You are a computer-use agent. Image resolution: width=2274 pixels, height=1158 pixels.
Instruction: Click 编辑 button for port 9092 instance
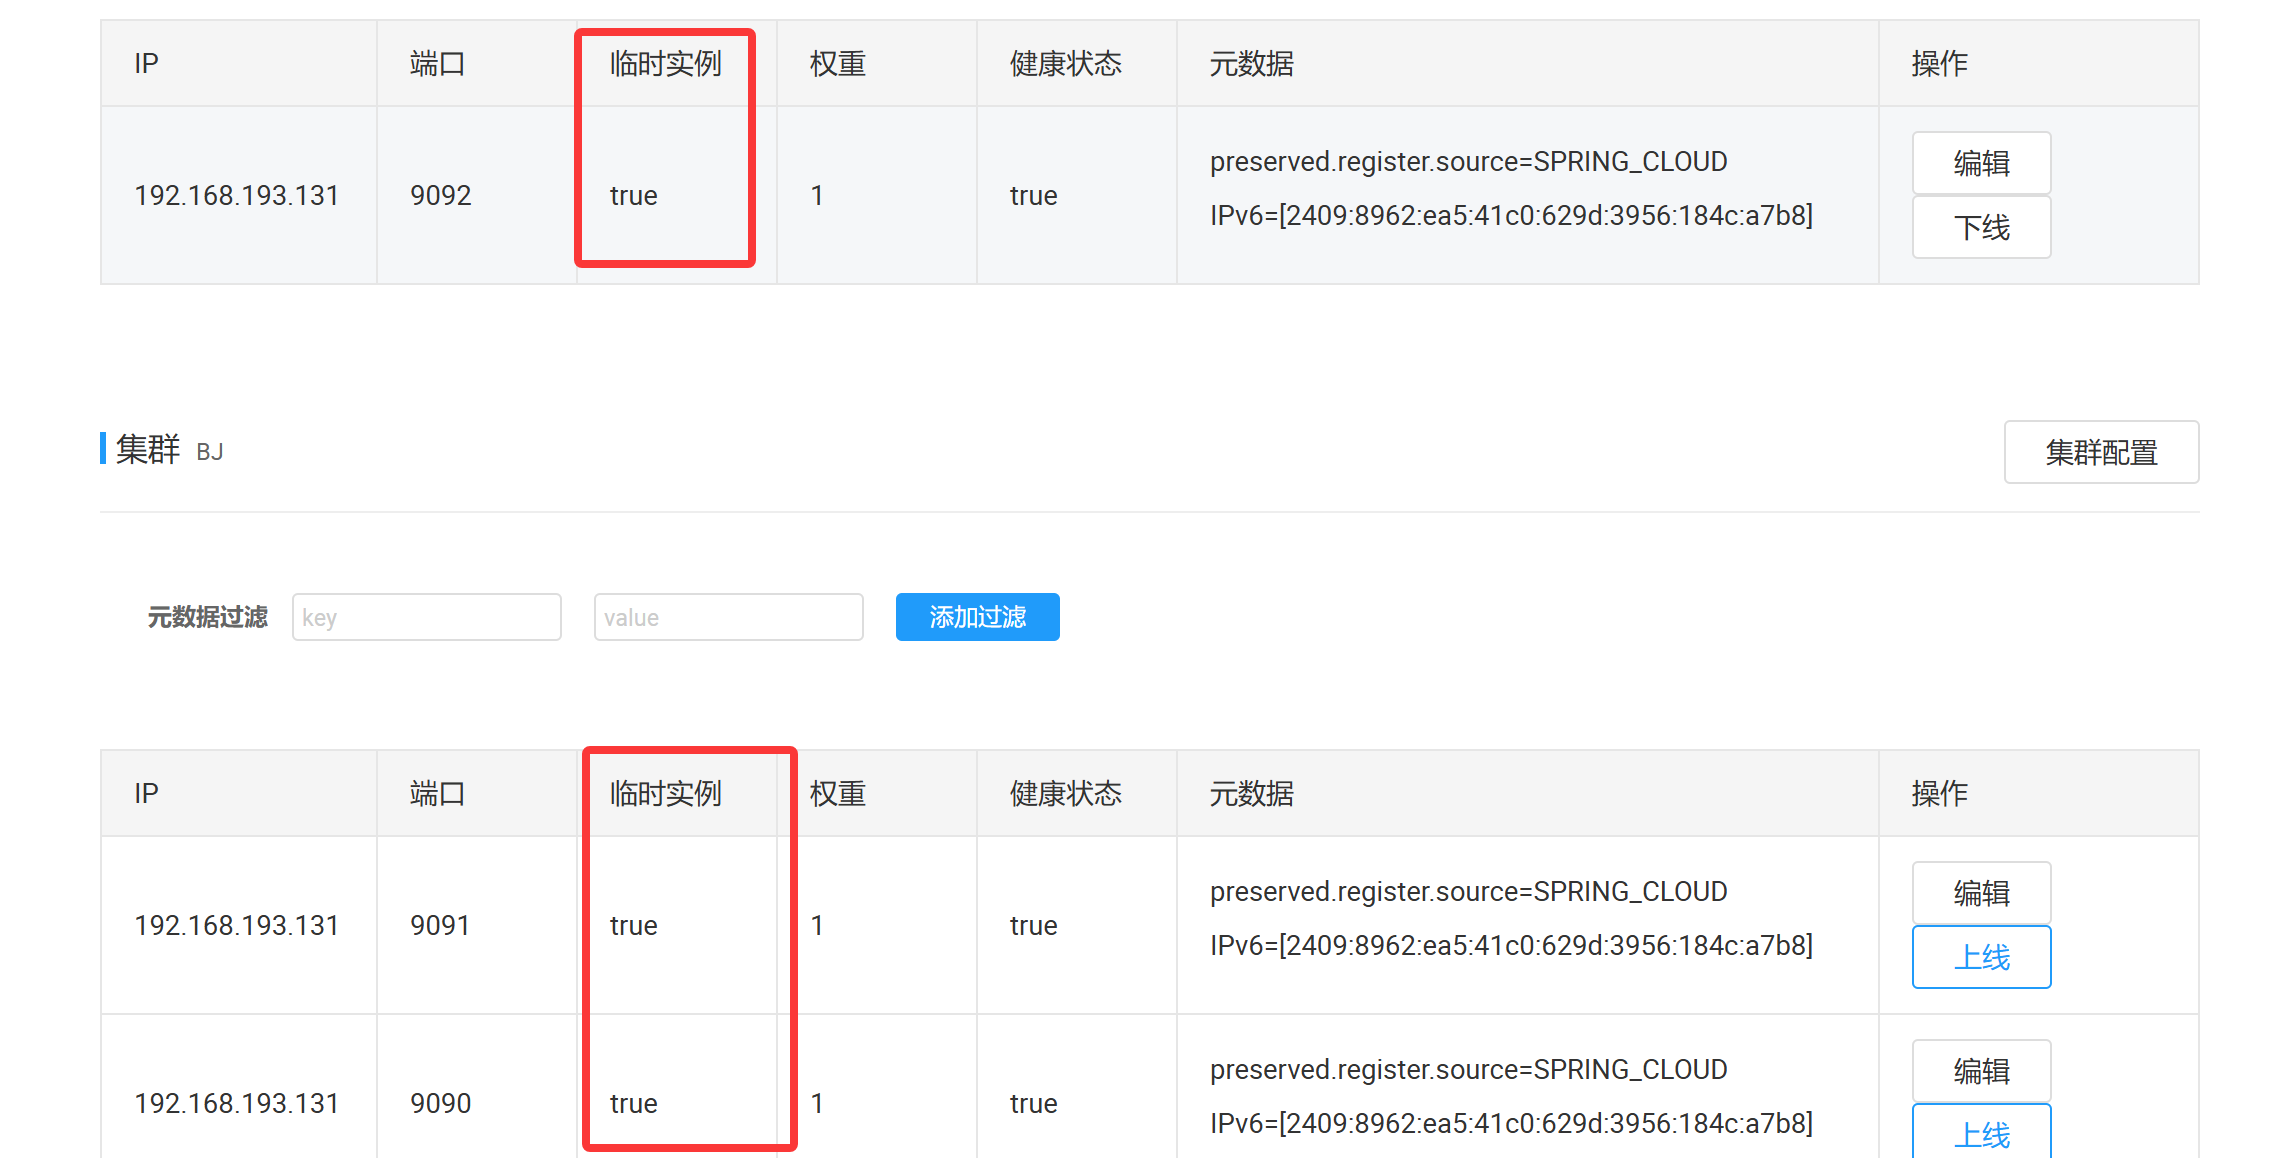click(x=1981, y=163)
